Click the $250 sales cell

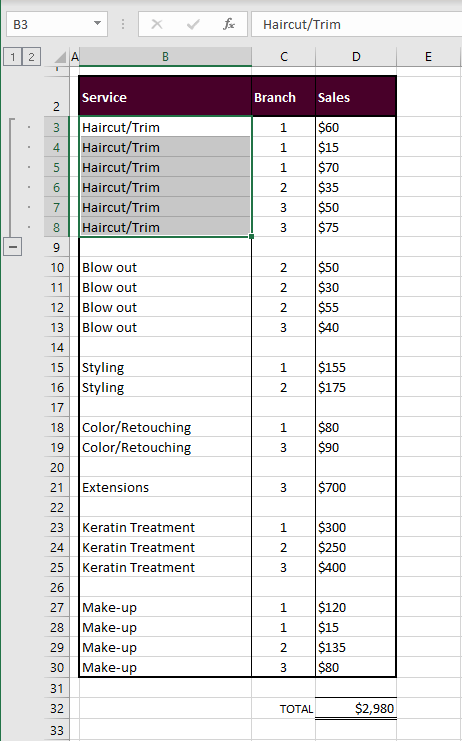356,547
